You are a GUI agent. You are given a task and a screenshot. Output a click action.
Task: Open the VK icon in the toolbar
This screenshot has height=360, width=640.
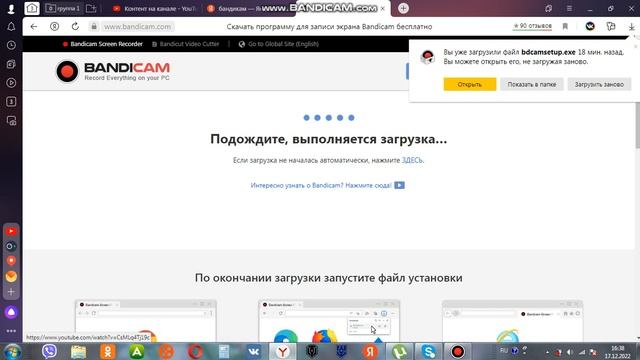click(x=590, y=27)
